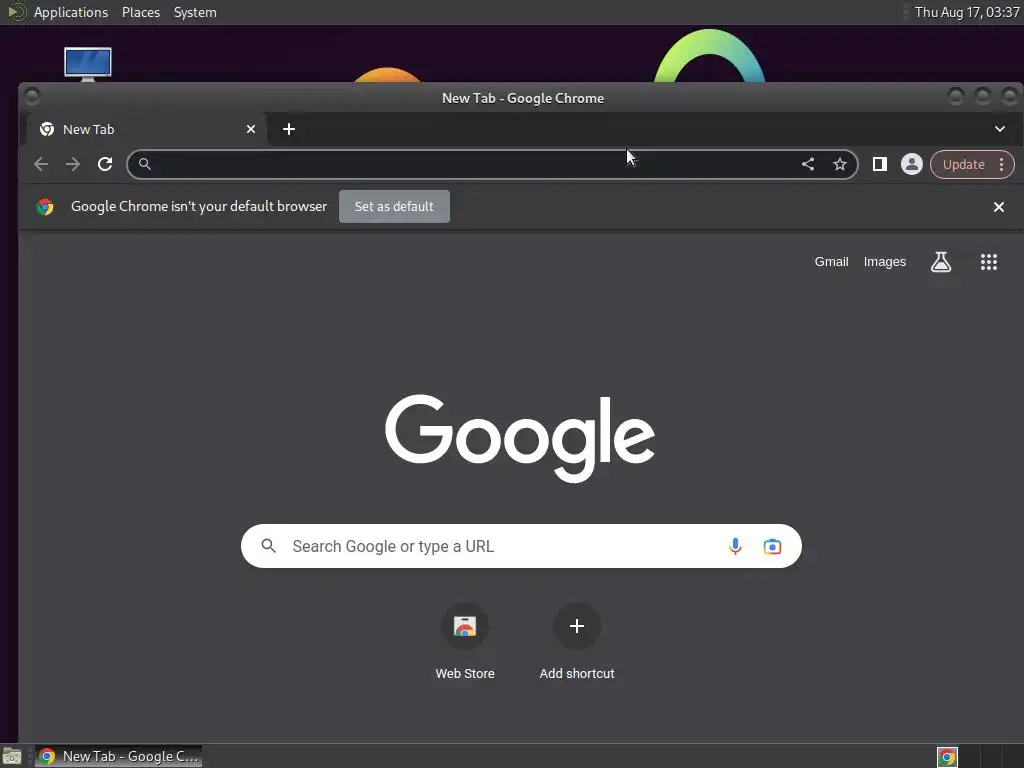The width and height of the screenshot is (1024, 768).
Task: Dismiss the default browser infobar
Action: tap(999, 207)
